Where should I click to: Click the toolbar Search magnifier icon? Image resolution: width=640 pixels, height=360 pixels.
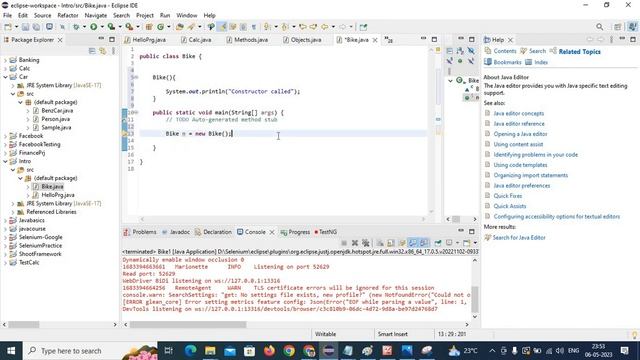599,27
